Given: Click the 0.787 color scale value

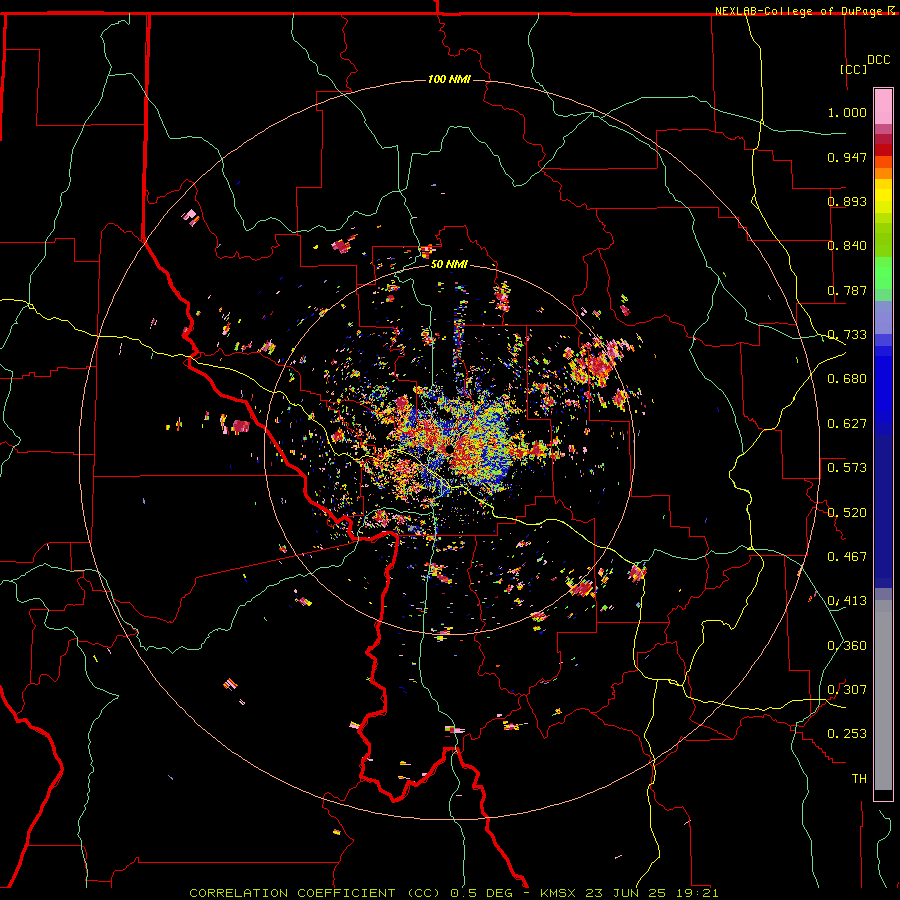Looking at the screenshot, I should click(847, 290).
